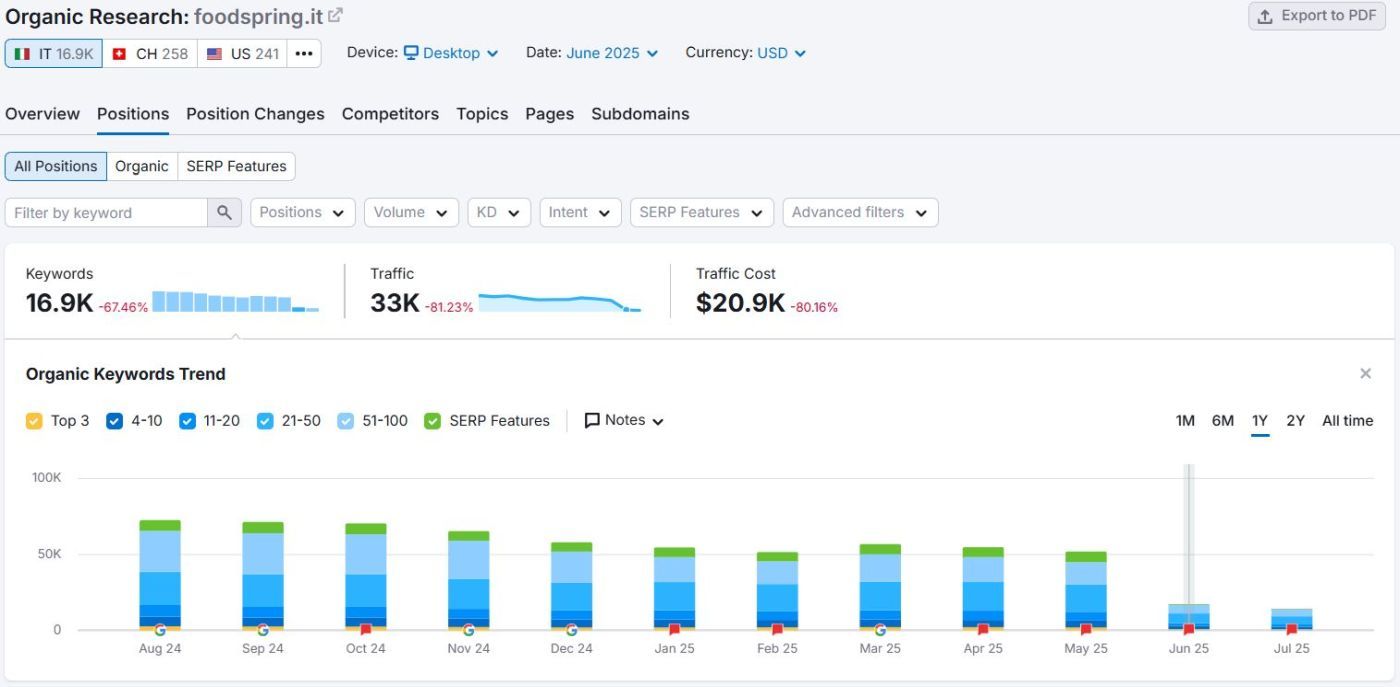Image resolution: width=1400 pixels, height=687 pixels.
Task: Set chart range to 1M
Action: pyautogui.click(x=1185, y=421)
